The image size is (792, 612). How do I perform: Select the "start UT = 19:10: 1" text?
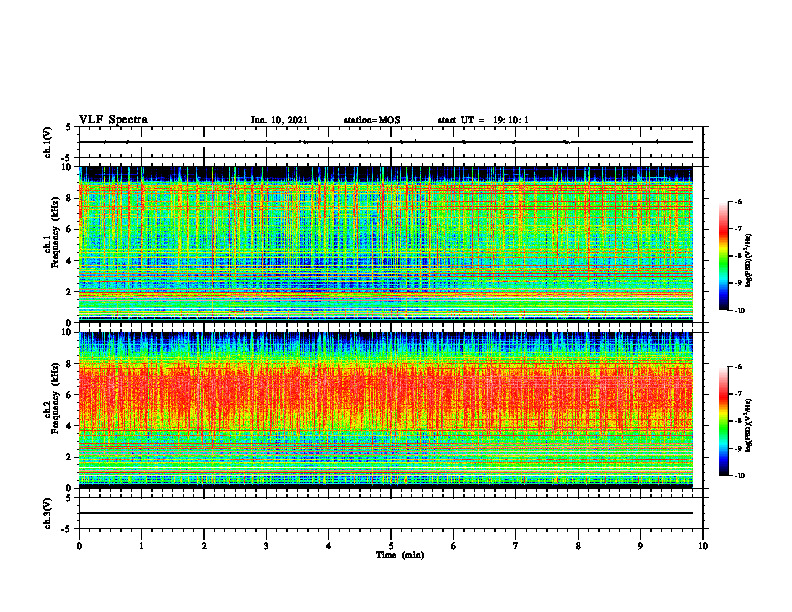(x=483, y=120)
